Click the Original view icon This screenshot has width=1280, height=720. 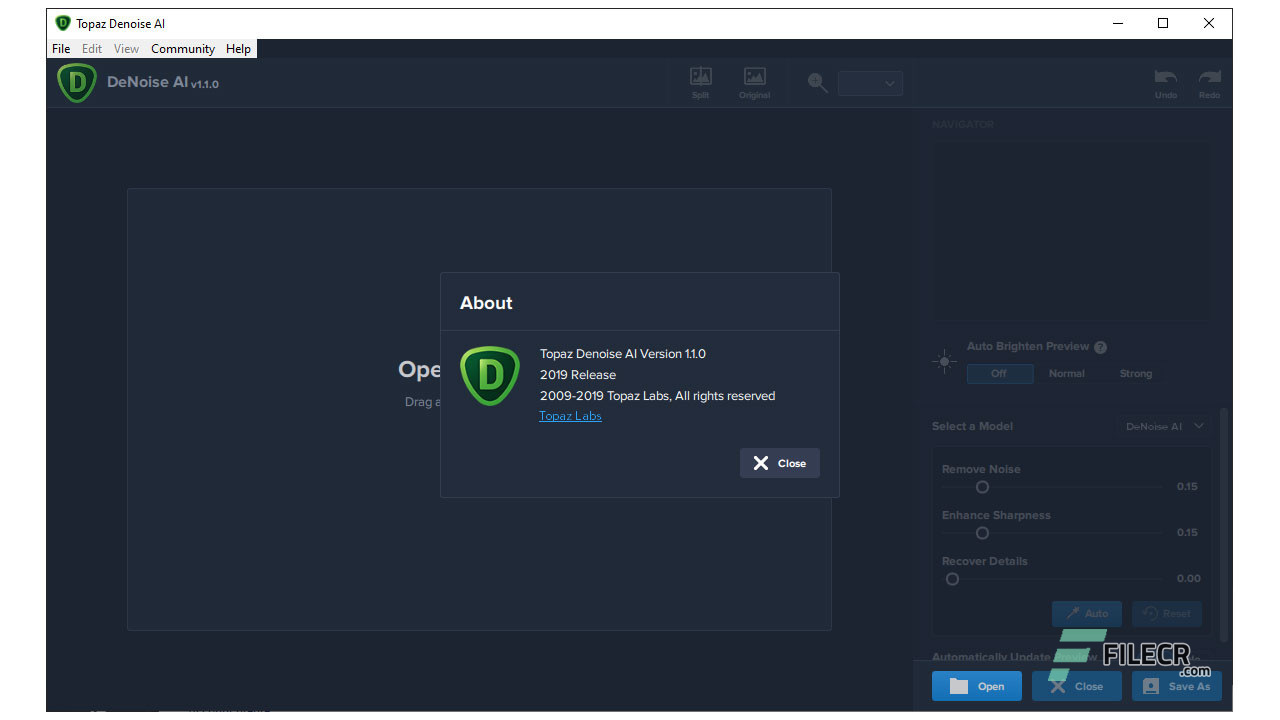click(754, 78)
